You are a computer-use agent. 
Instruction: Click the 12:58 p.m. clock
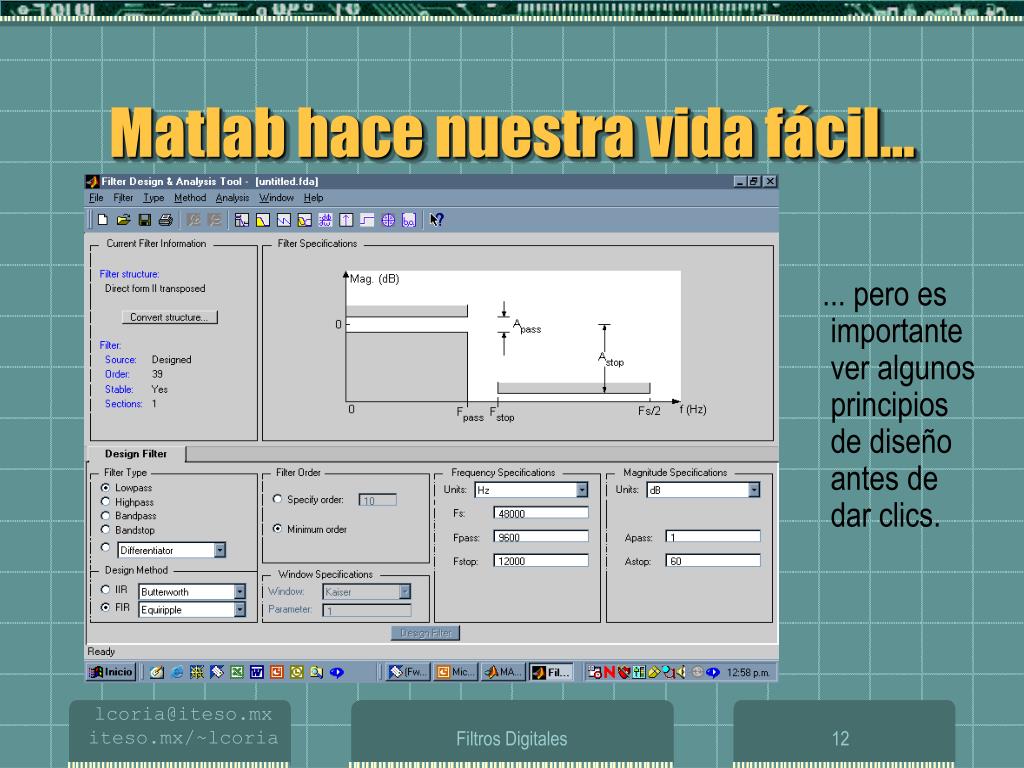point(748,672)
